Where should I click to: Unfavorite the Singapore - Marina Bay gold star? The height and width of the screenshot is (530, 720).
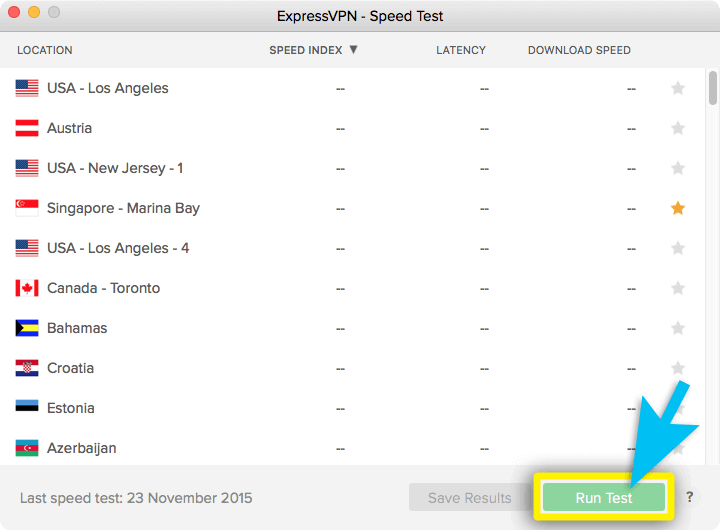pos(678,208)
